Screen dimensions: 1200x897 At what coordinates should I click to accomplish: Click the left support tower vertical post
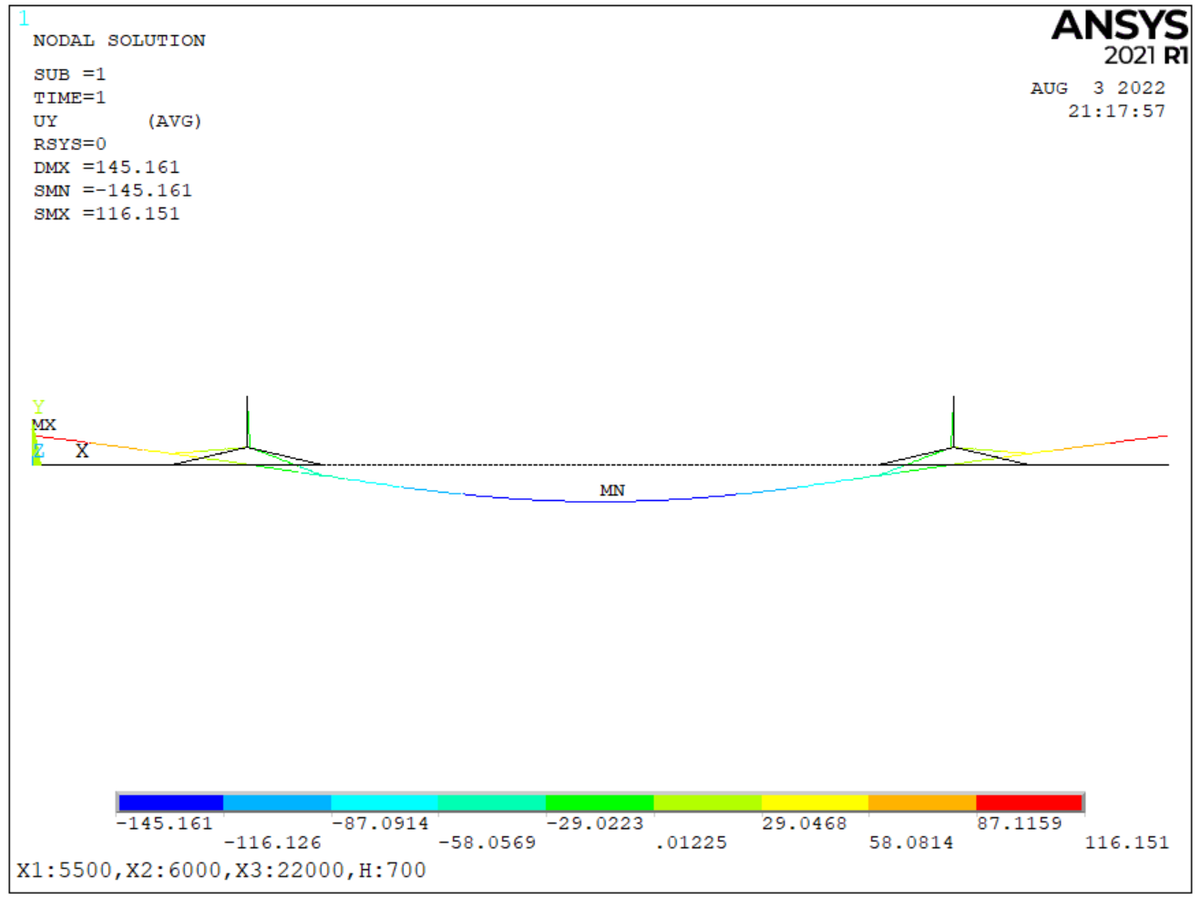pos(248,421)
